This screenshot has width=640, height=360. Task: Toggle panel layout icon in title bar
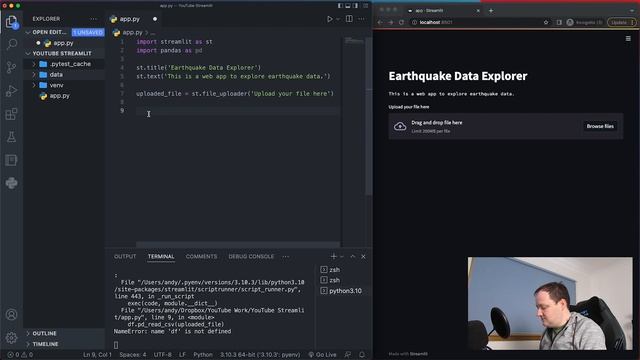point(348,6)
